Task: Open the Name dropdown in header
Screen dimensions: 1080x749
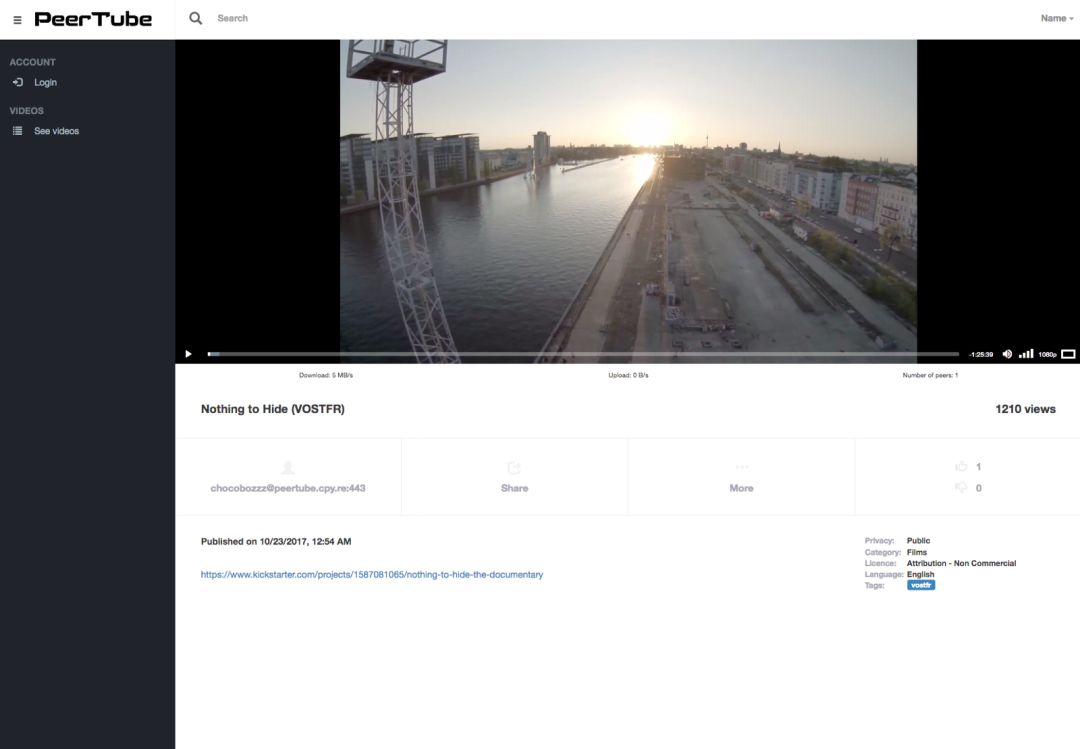Action: [1056, 18]
